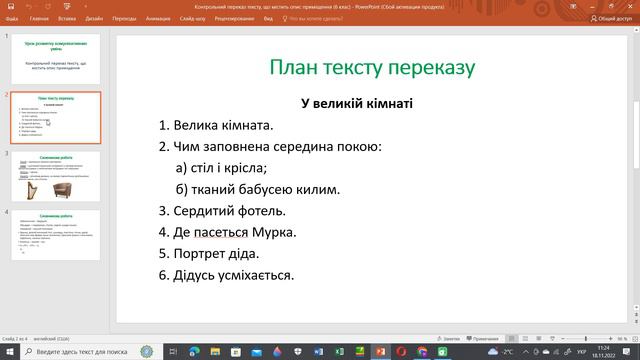Click the zoom in plus button
Viewport: 640px width, 360px height.
click(x=610, y=339)
